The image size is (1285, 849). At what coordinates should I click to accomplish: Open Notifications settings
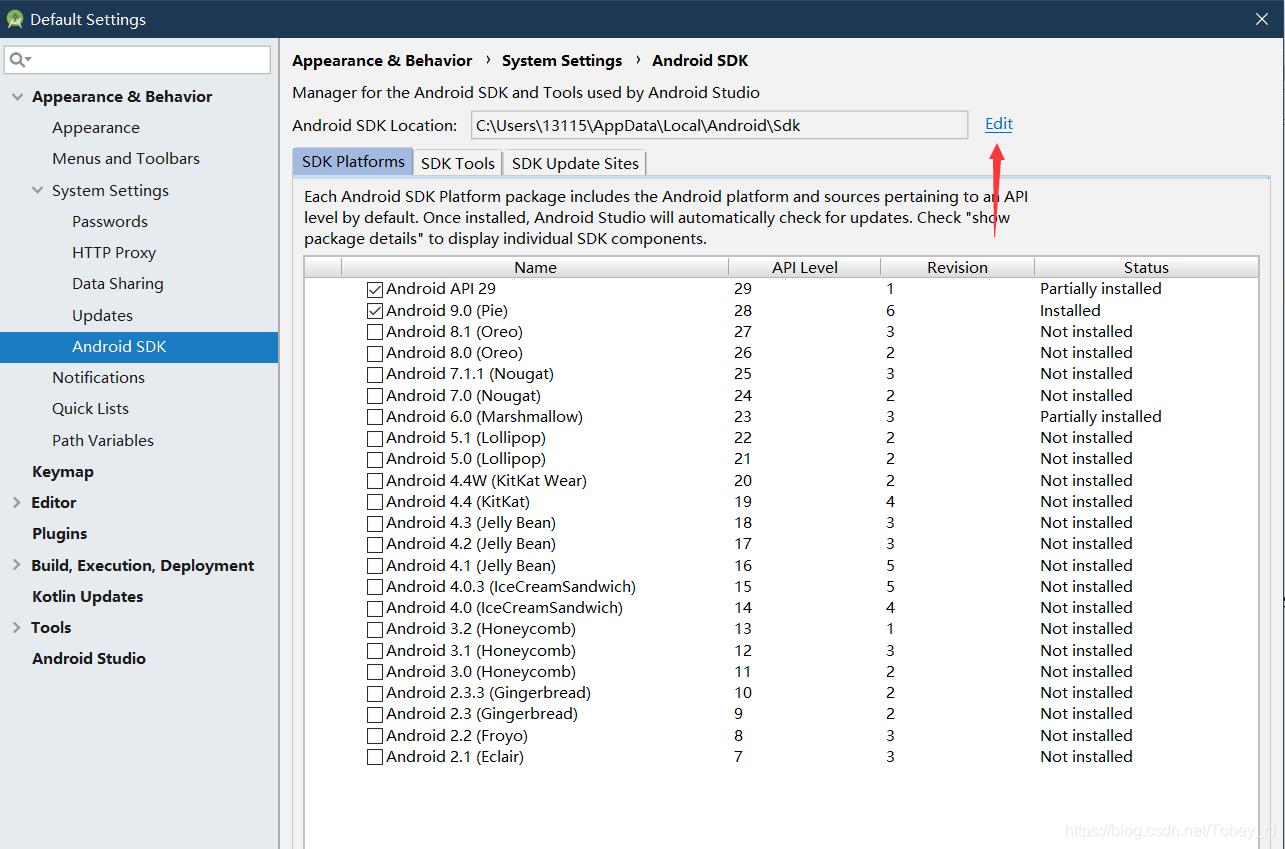click(x=99, y=378)
